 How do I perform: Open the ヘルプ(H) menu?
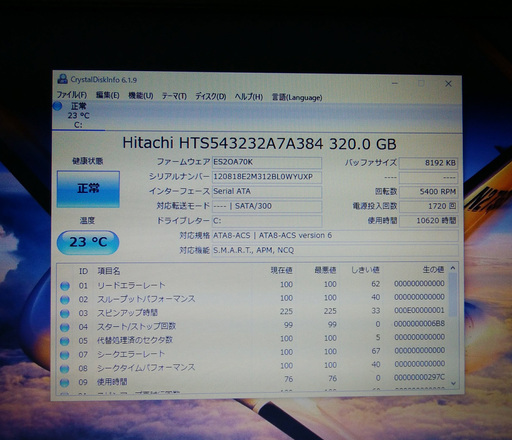[249, 97]
